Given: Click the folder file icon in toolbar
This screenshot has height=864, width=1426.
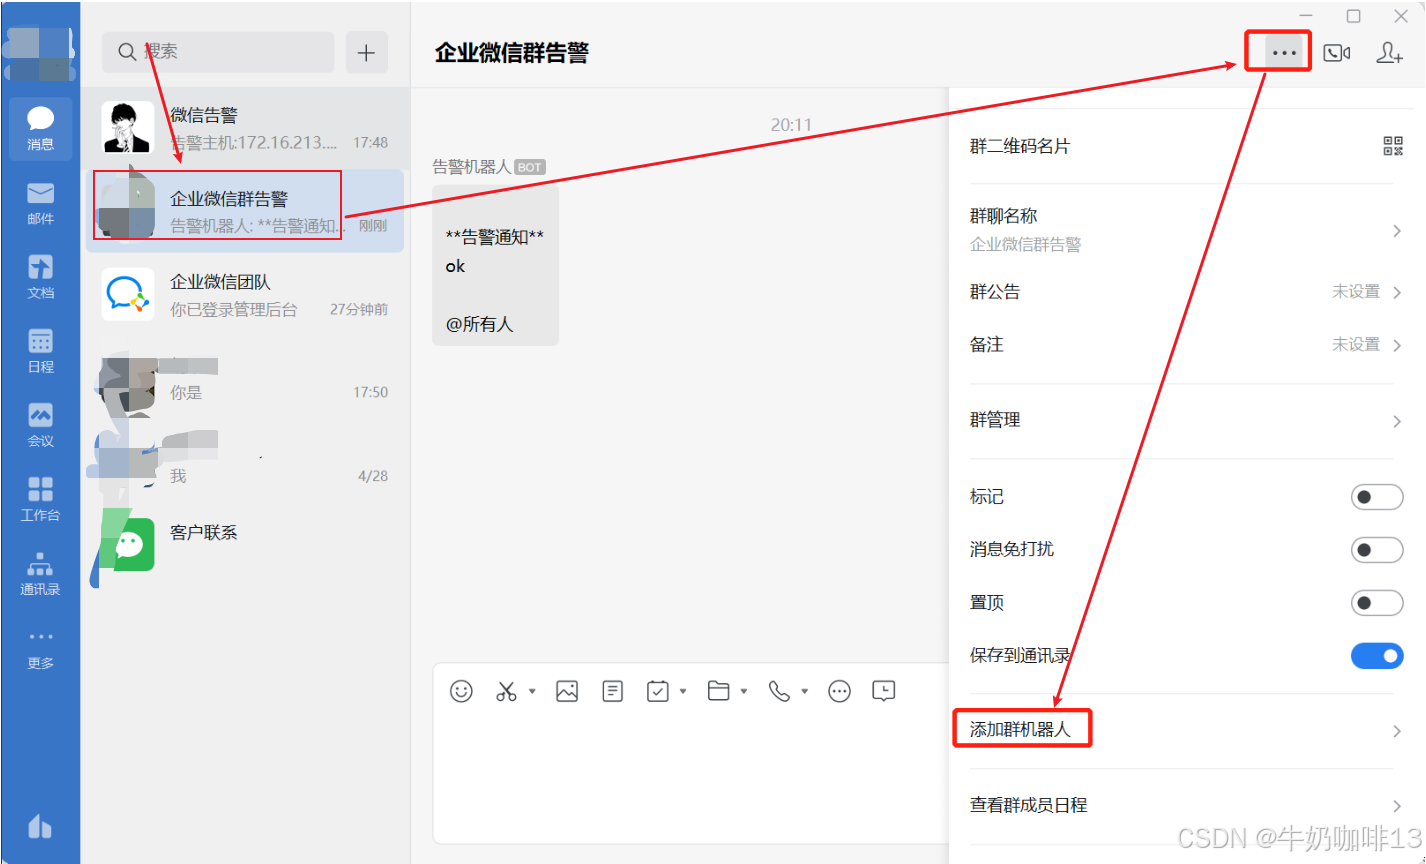Looking at the screenshot, I should pyautogui.click(x=718, y=691).
